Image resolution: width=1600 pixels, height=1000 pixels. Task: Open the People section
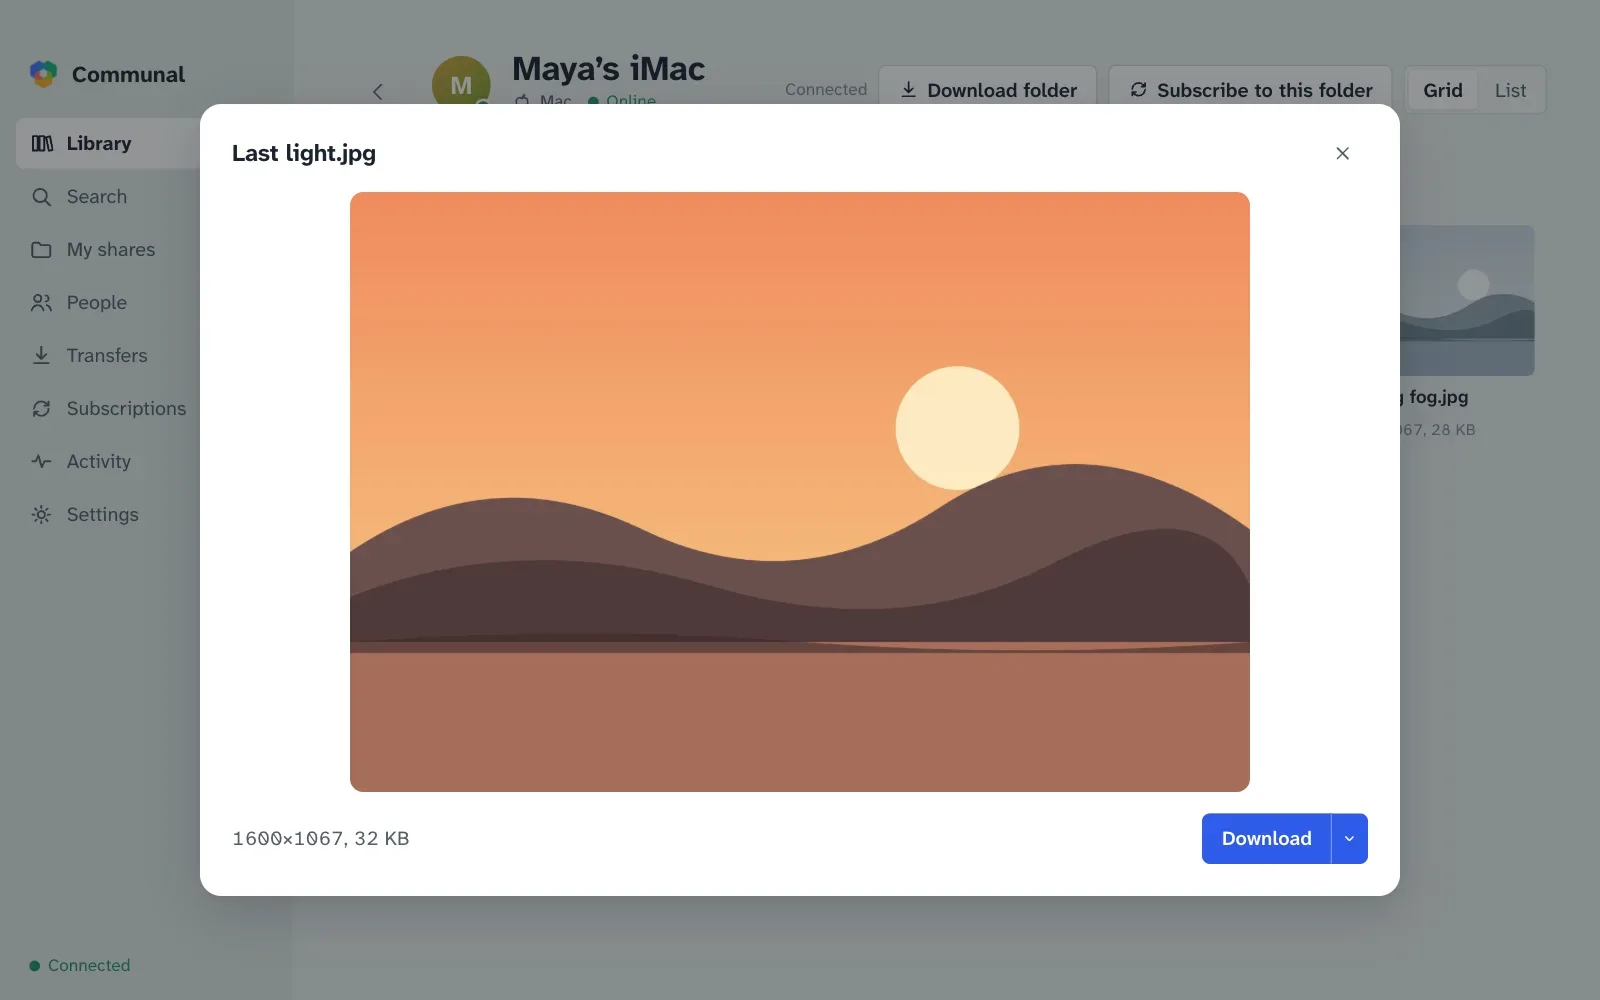point(108,302)
